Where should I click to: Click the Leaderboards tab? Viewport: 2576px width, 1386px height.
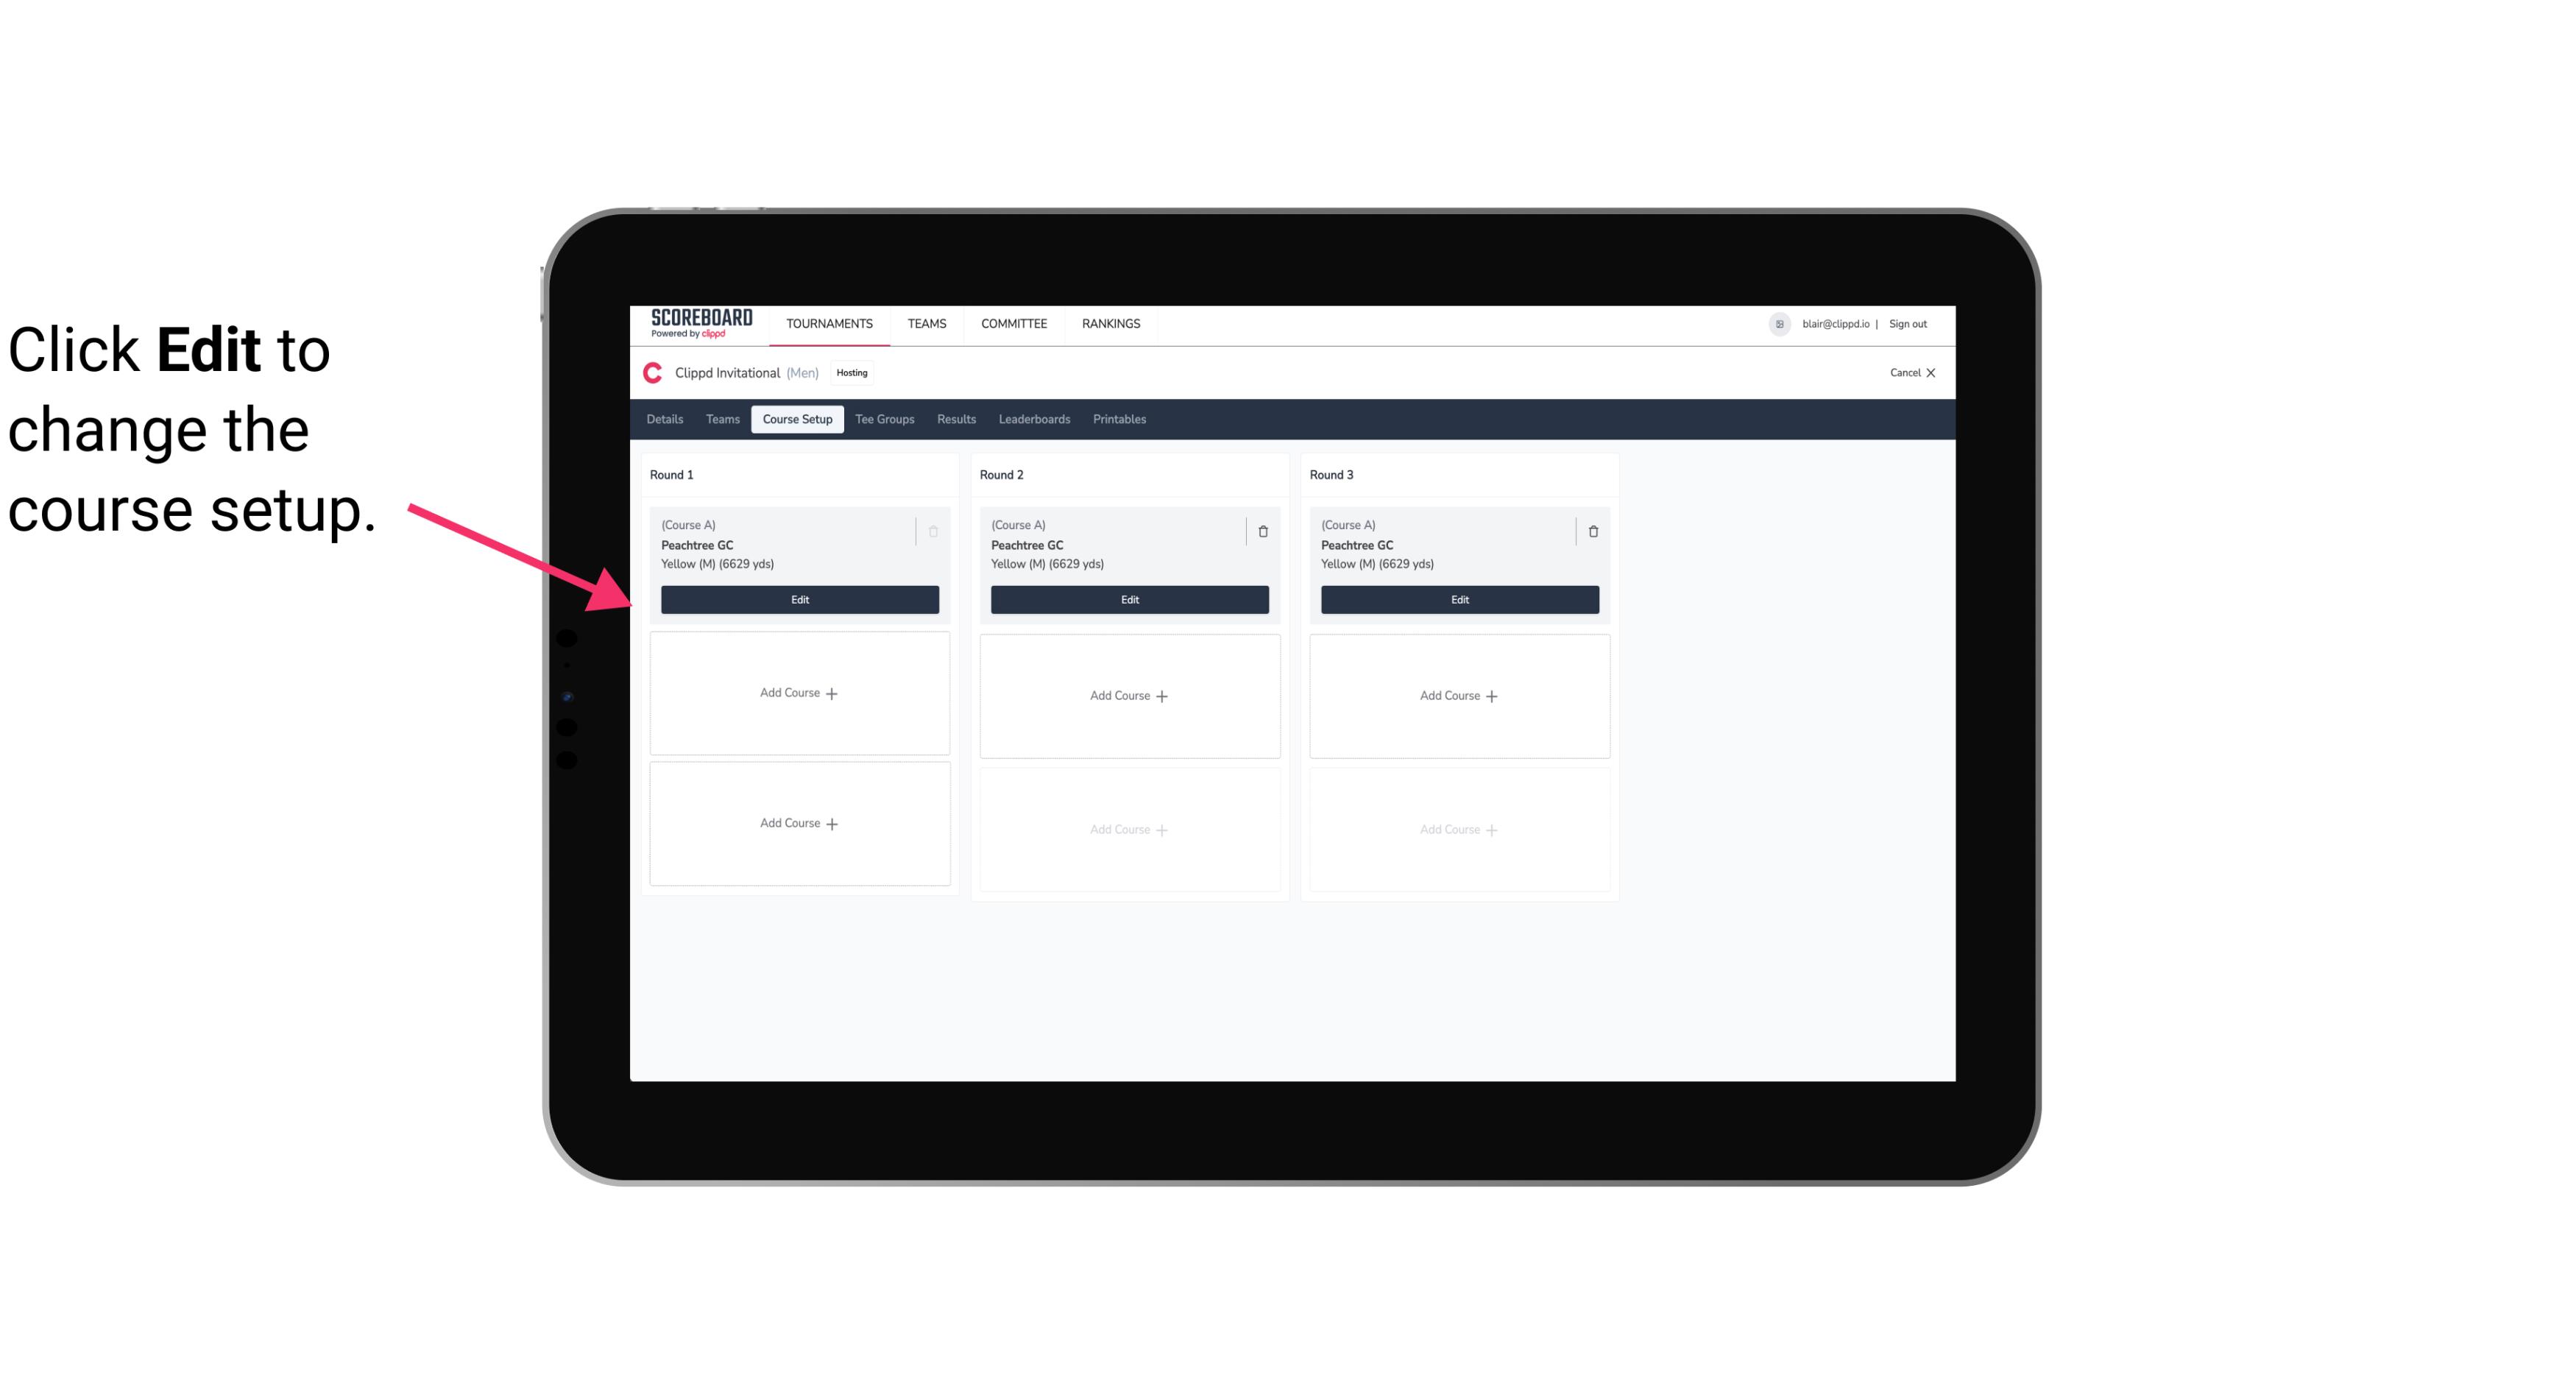1034,418
